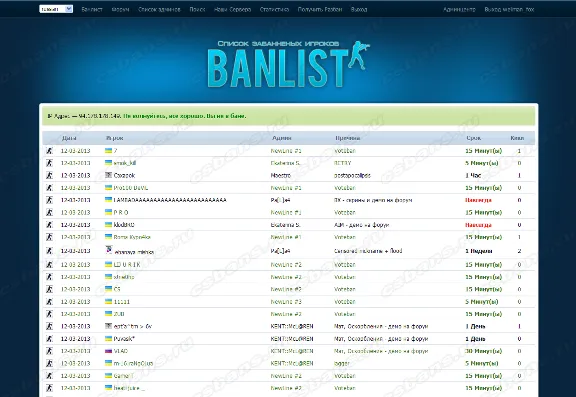576x397 pixels.
Task: Click the Counter-Strike icon in 11111 row
Action: coord(49,302)
